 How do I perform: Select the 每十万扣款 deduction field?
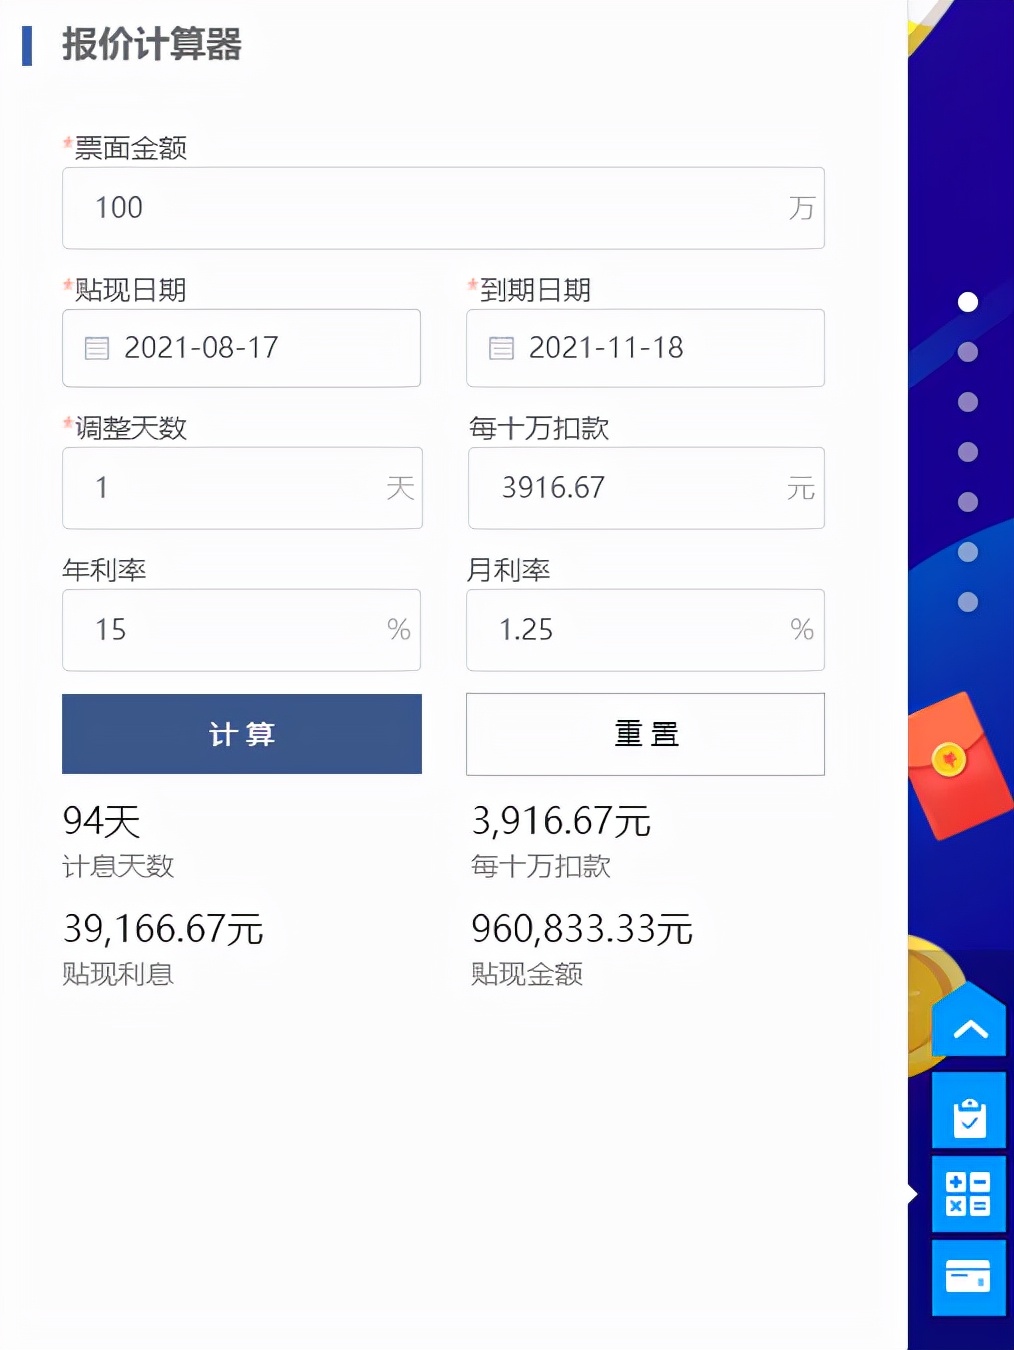click(x=645, y=488)
